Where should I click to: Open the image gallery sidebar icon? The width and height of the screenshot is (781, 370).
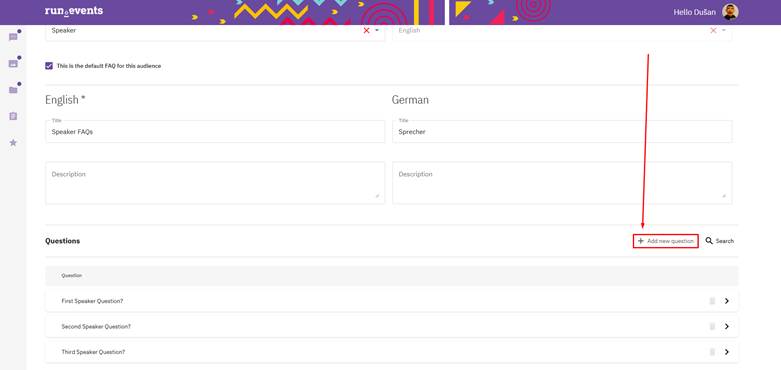[x=13, y=63]
